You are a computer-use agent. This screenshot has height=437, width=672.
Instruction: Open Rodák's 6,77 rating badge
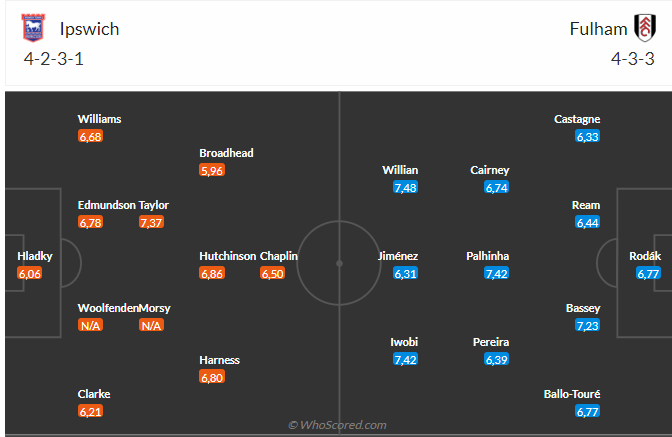point(649,273)
